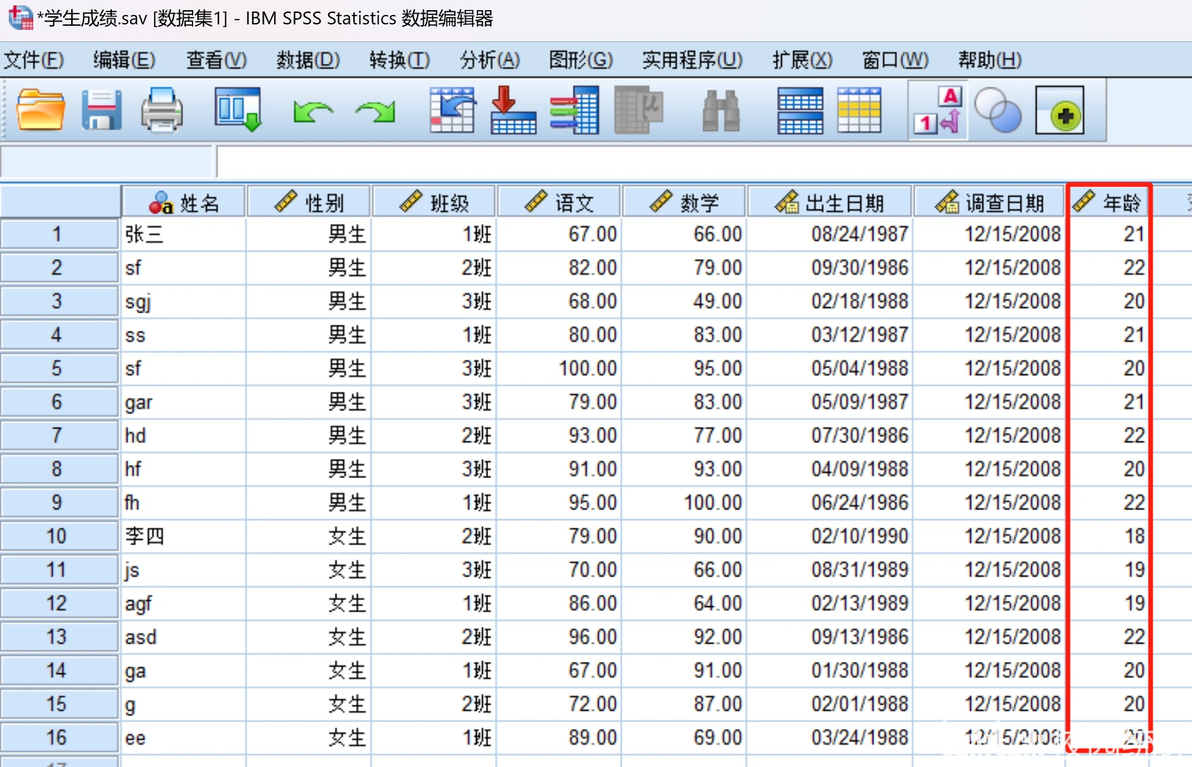This screenshot has width=1192, height=767.
Task: Click birth date 08/31/1989
Action: click(829, 570)
